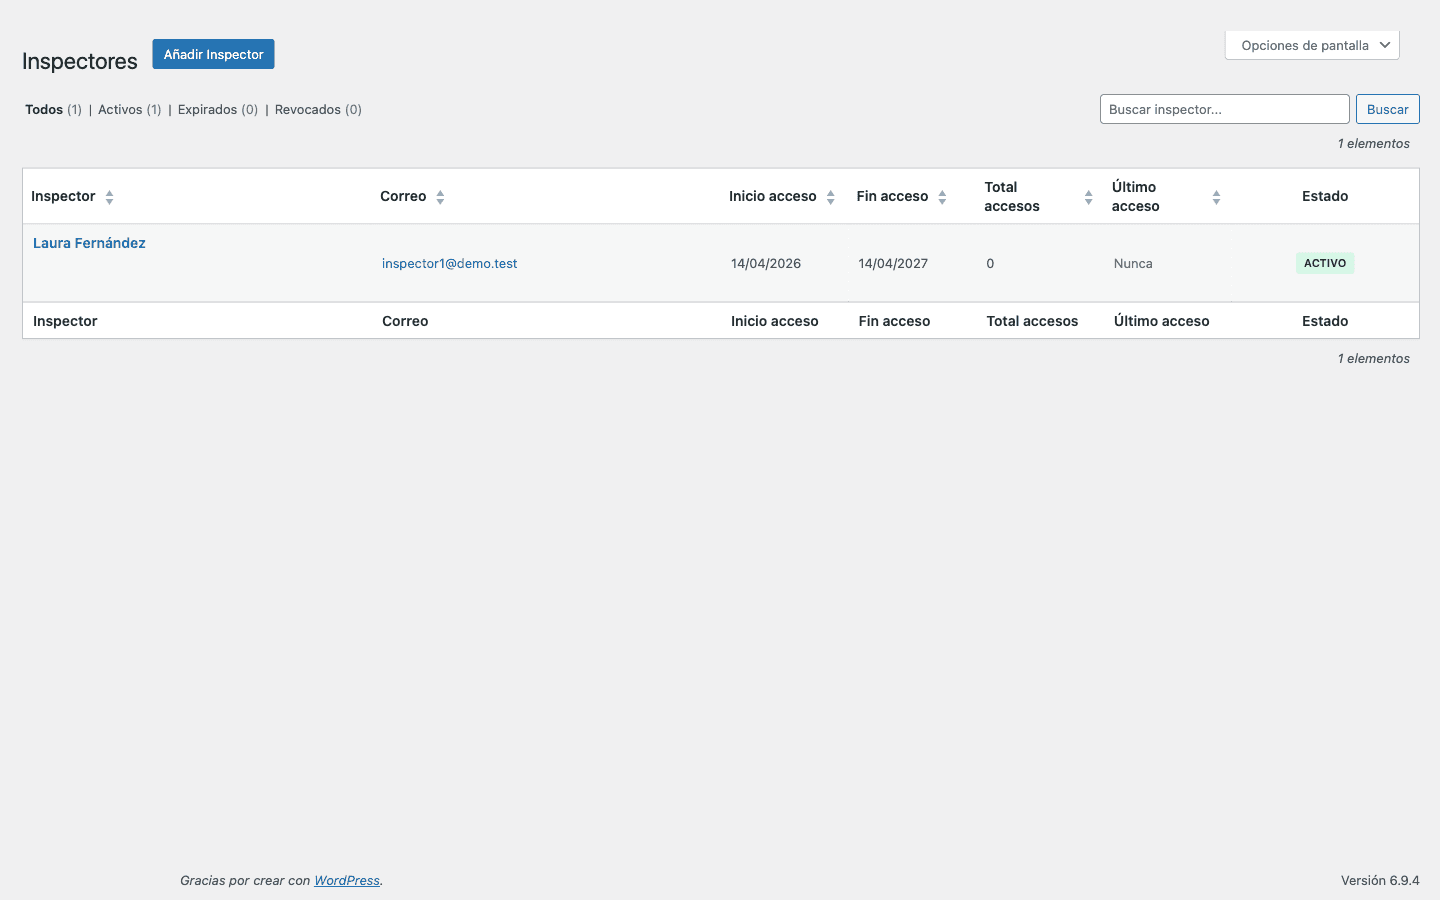Sort by the Inspector header label
The width and height of the screenshot is (1440, 900).
point(63,197)
